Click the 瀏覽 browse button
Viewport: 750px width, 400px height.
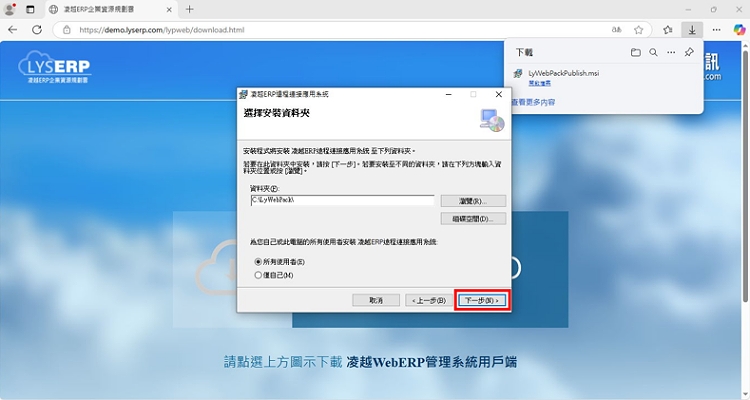[472, 200]
